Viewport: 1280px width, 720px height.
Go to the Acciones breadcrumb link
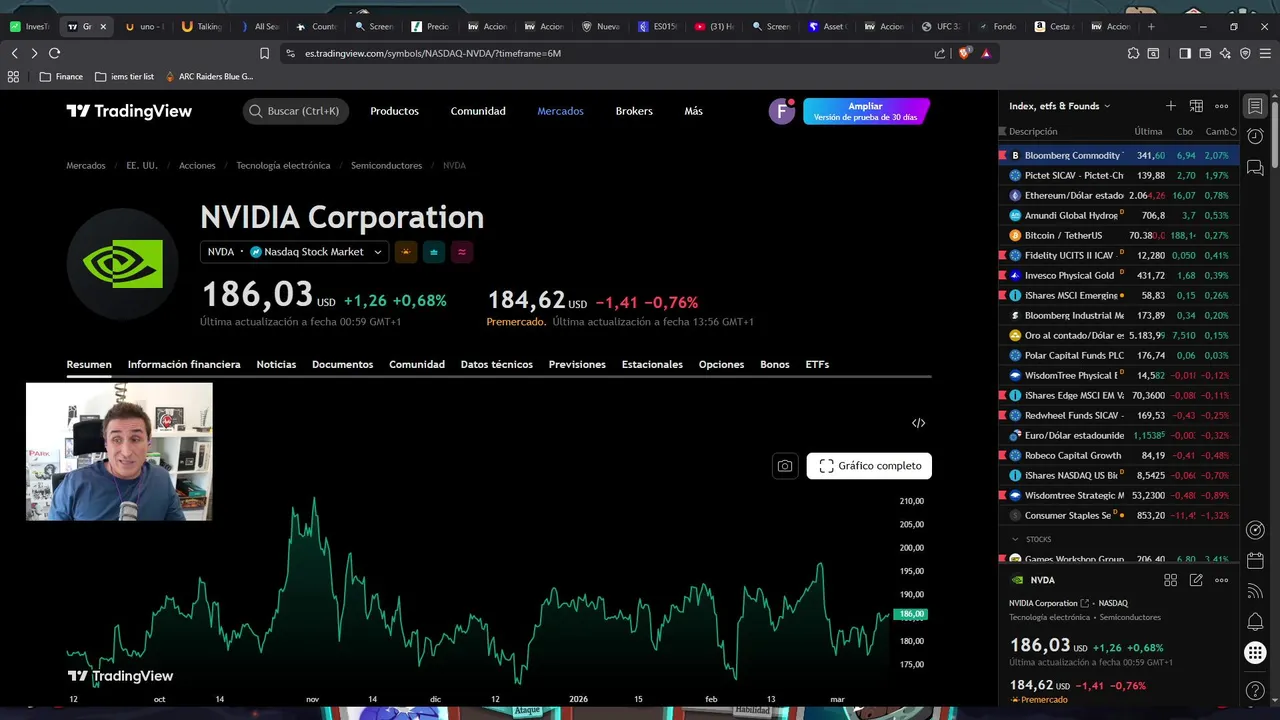coord(197,165)
